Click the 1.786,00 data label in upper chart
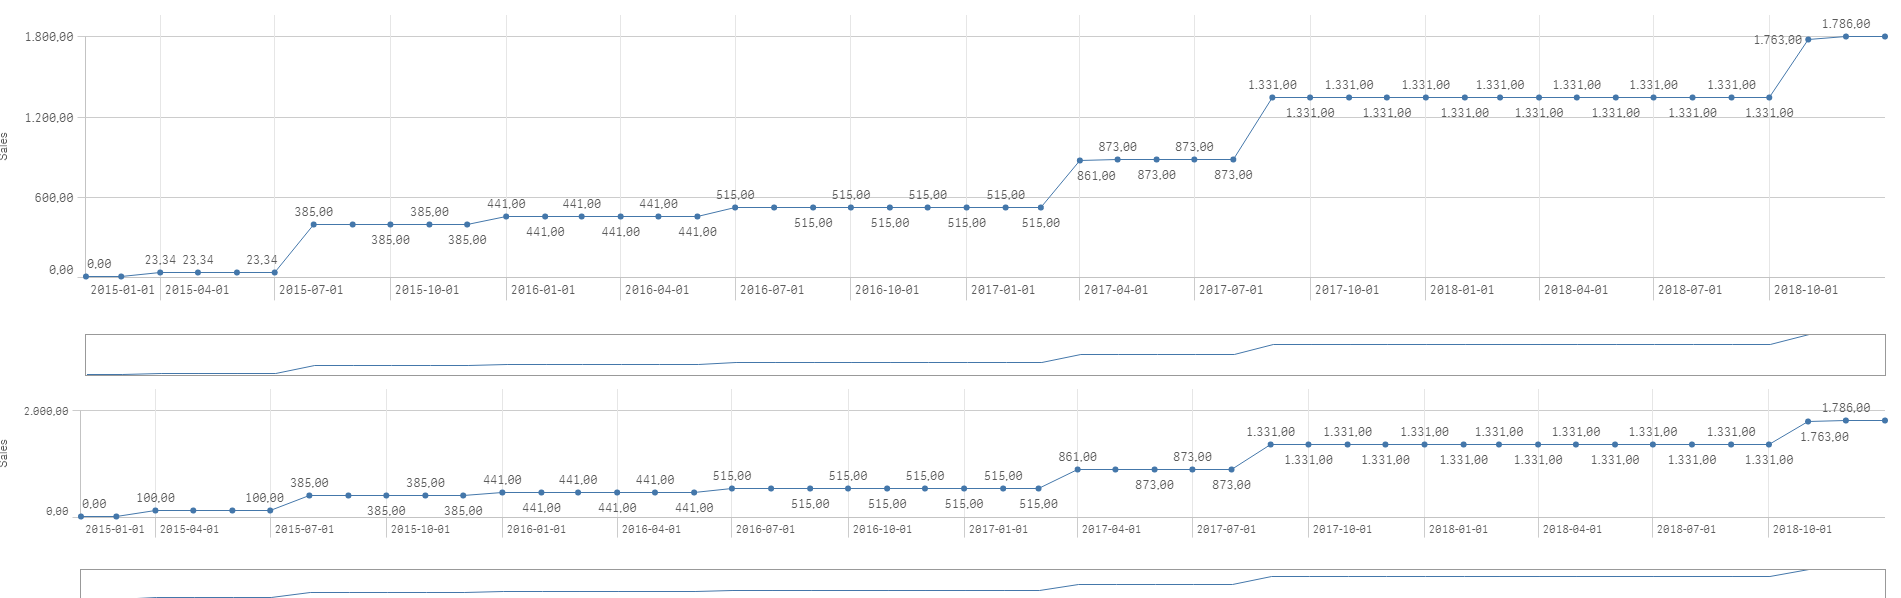This screenshot has height=598, width=1901. pyautogui.click(x=1845, y=24)
